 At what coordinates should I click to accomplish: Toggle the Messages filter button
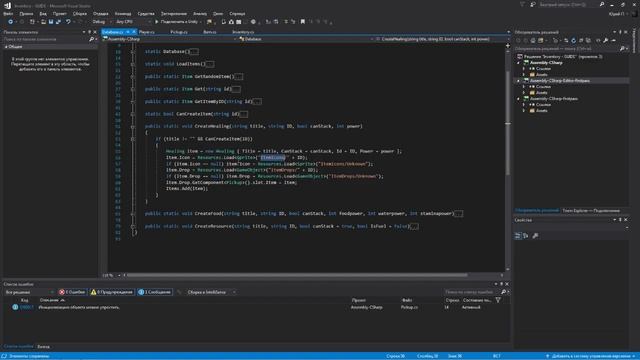click(x=155, y=292)
